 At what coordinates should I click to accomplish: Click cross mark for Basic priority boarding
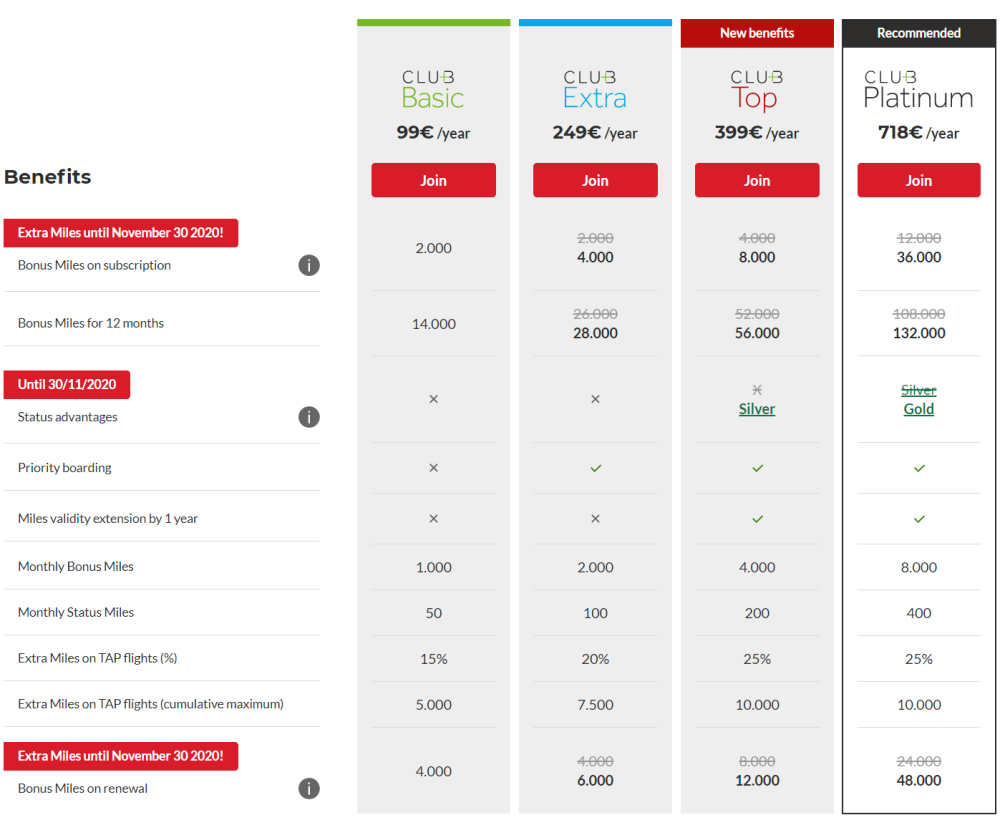click(434, 467)
